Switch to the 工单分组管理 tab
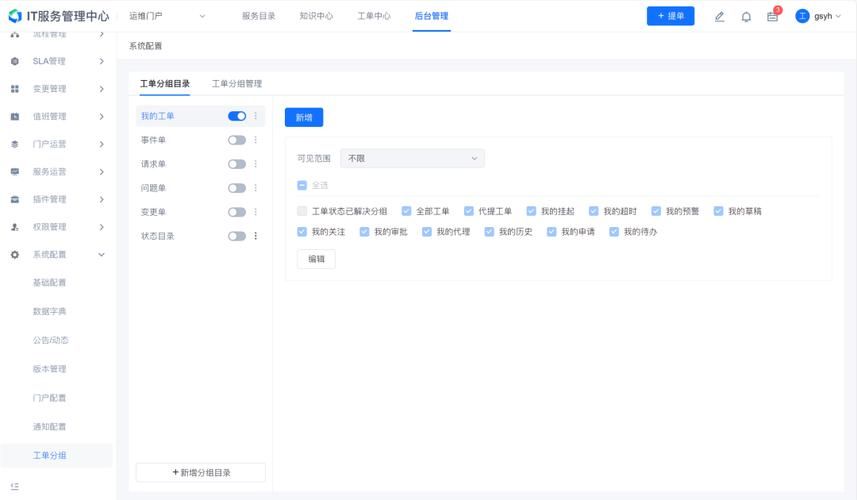This screenshot has width=857, height=500. pos(237,84)
